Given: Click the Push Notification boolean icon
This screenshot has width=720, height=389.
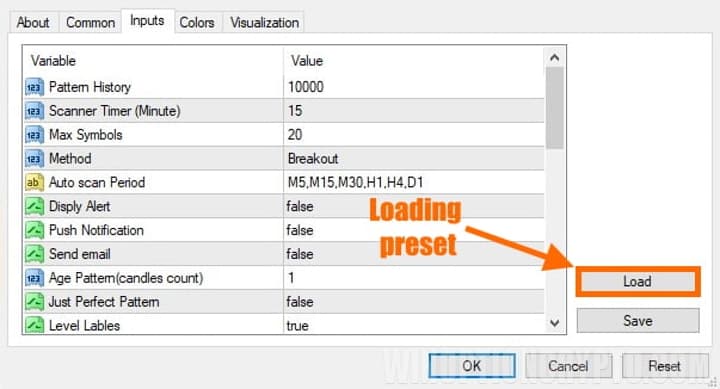Looking at the screenshot, I should pyautogui.click(x=34, y=230).
